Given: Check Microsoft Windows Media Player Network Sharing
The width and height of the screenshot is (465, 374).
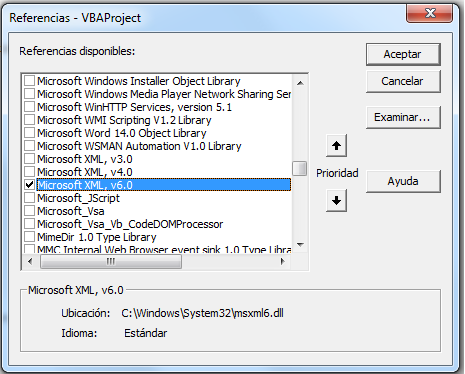Looking at the screenshot, I should pos(30,94).
